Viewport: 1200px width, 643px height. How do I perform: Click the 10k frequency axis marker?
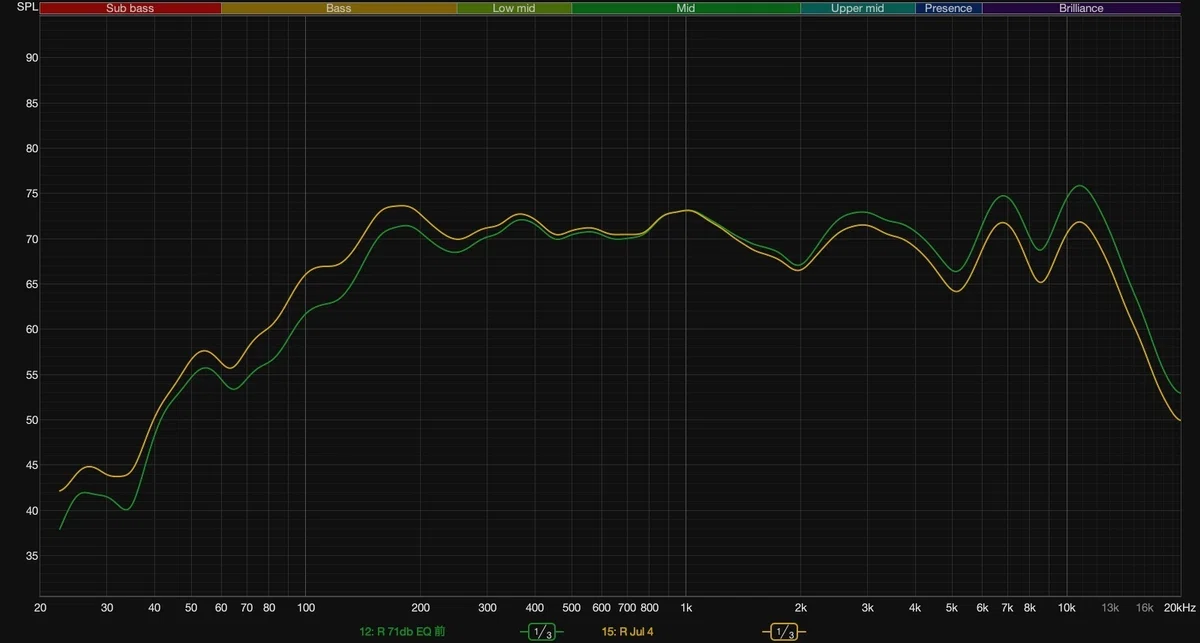[x=1066, y=607]
